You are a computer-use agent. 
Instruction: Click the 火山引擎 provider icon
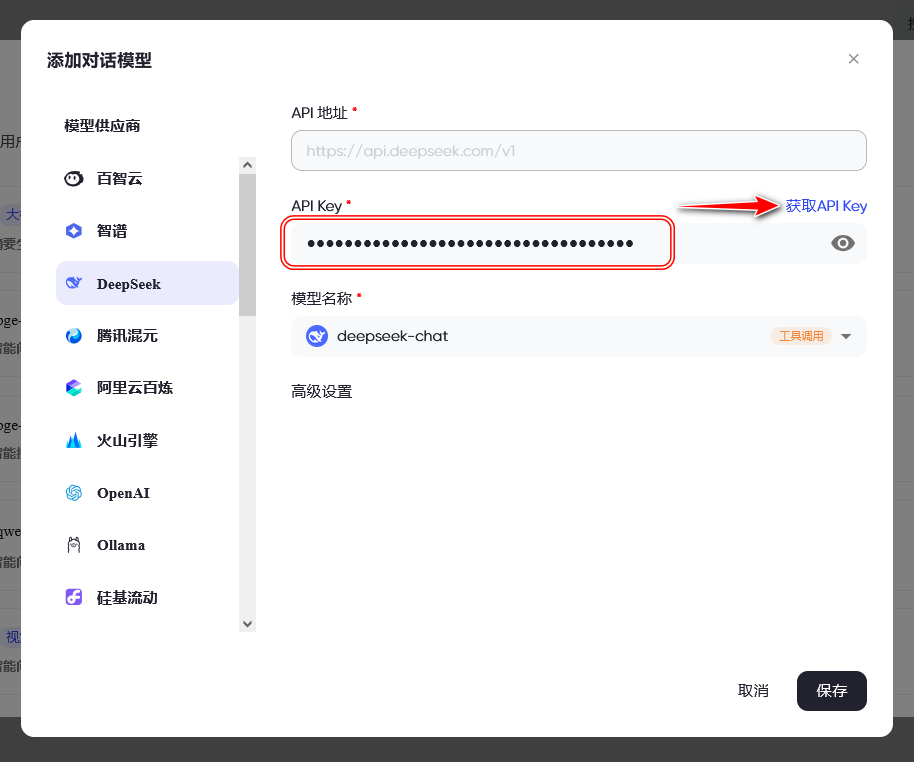(73, 440)
